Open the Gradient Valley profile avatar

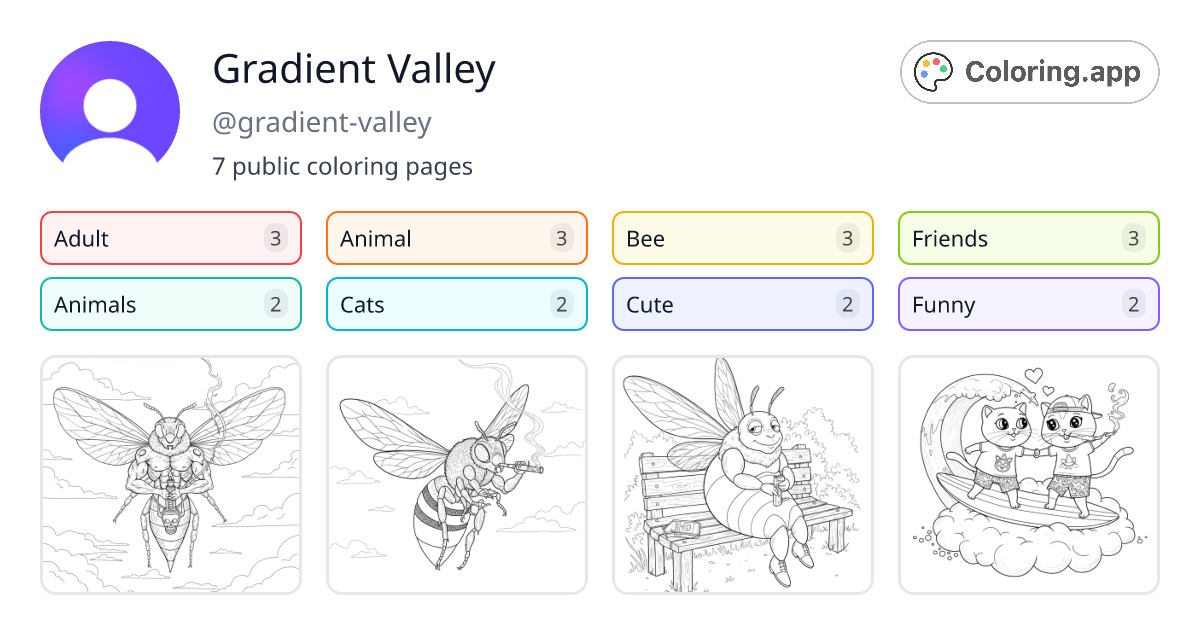coord(110,106)
